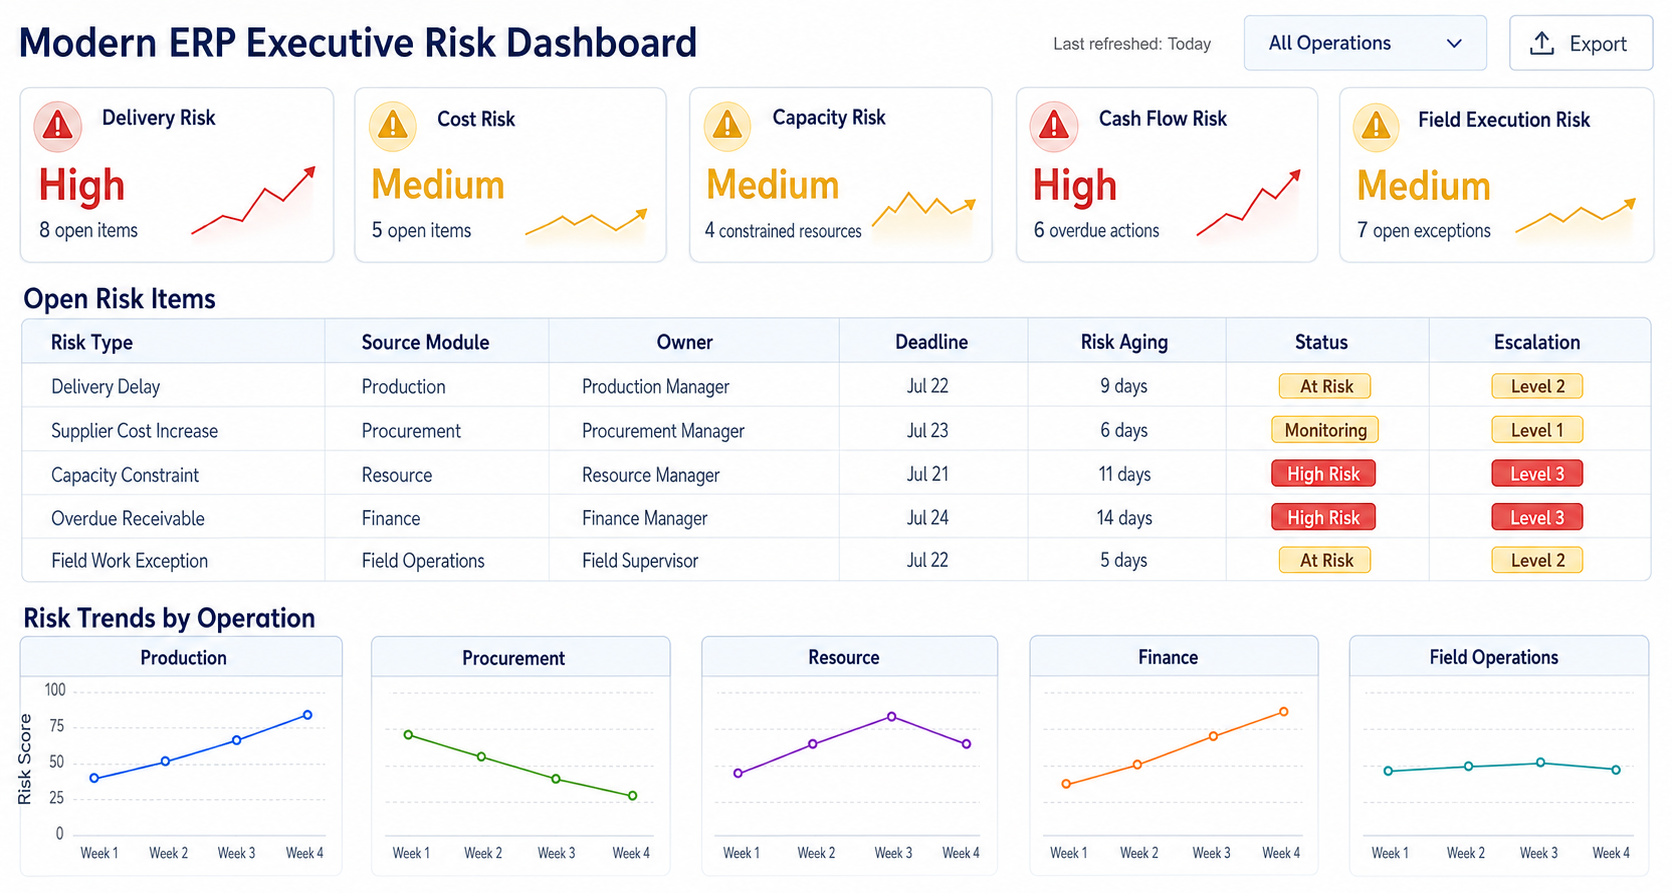
Task: Select the Delivery Delay table row
Action: (836, 386)
